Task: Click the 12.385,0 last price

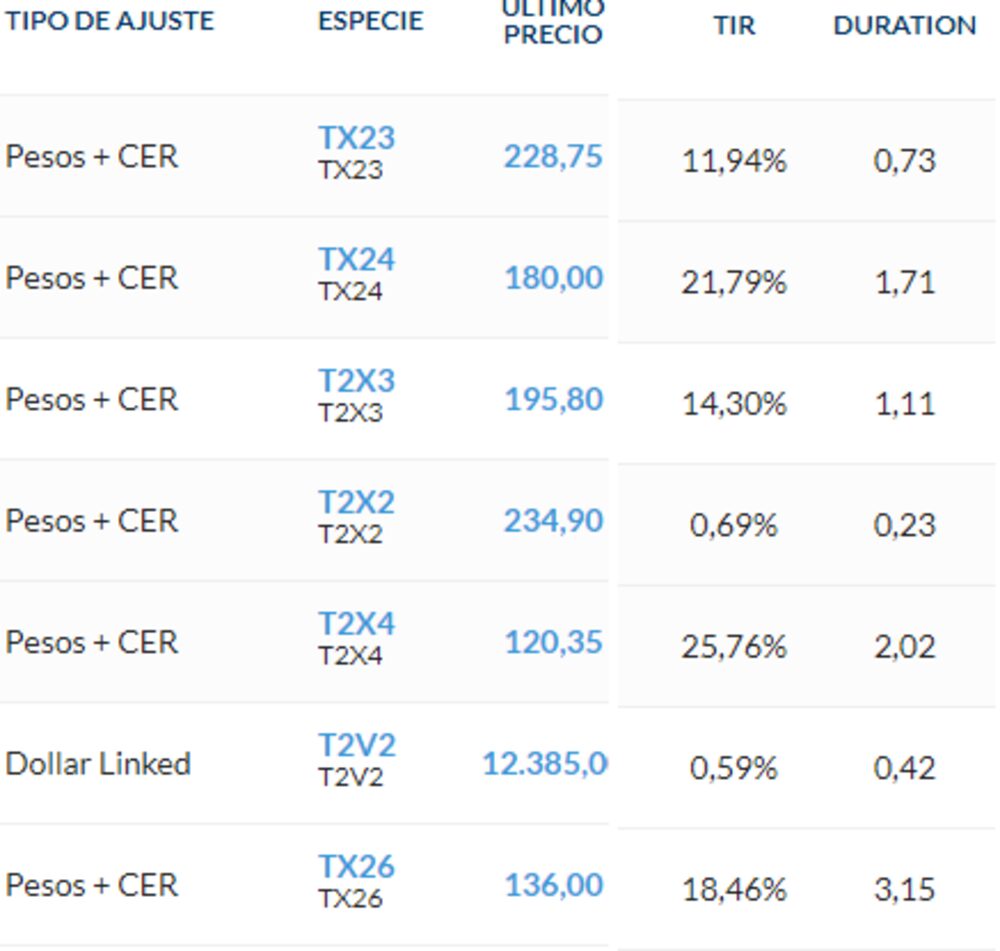Action: (545, 764)
